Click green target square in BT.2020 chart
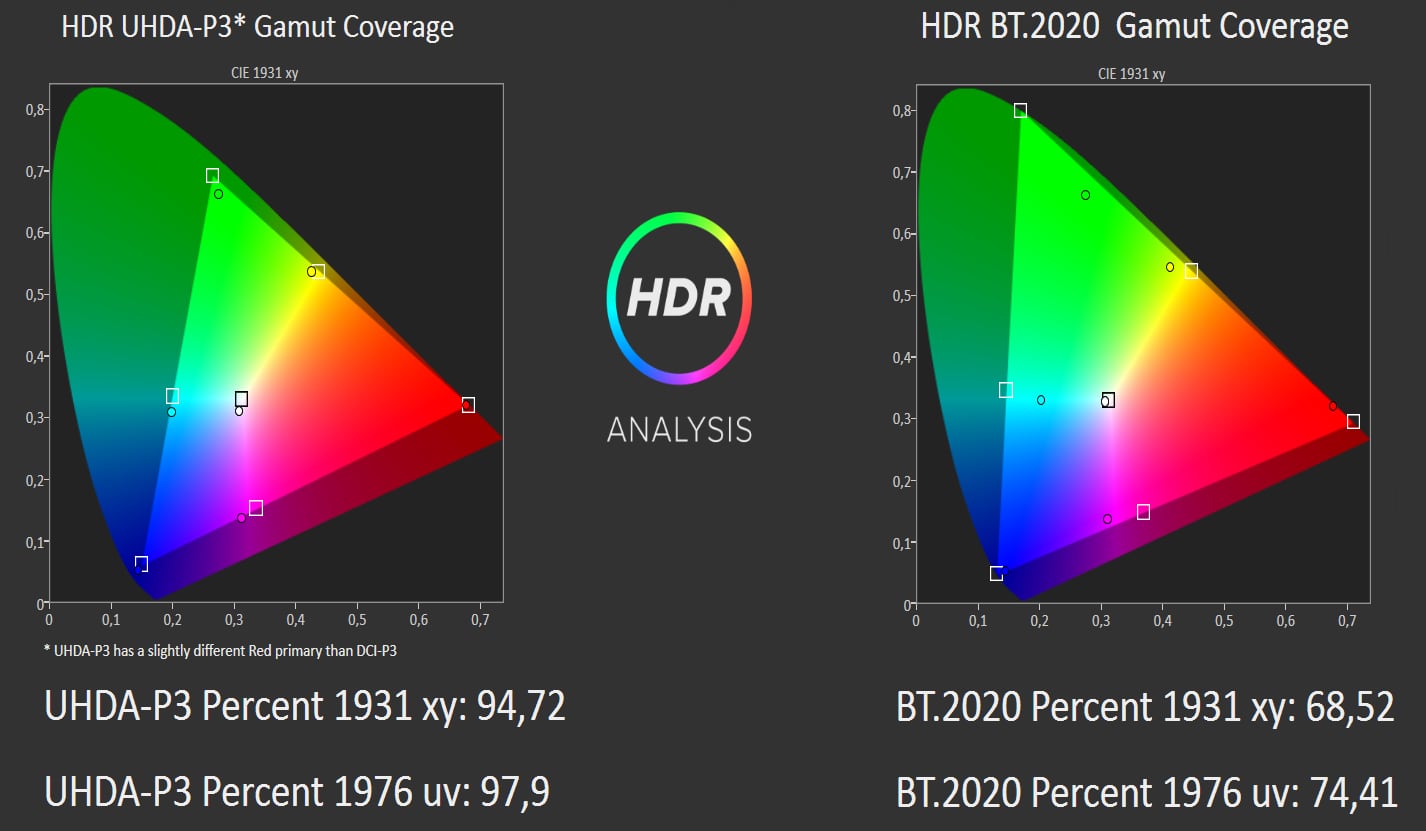This screenshot has height=831, width=1426. (1020, 110)
